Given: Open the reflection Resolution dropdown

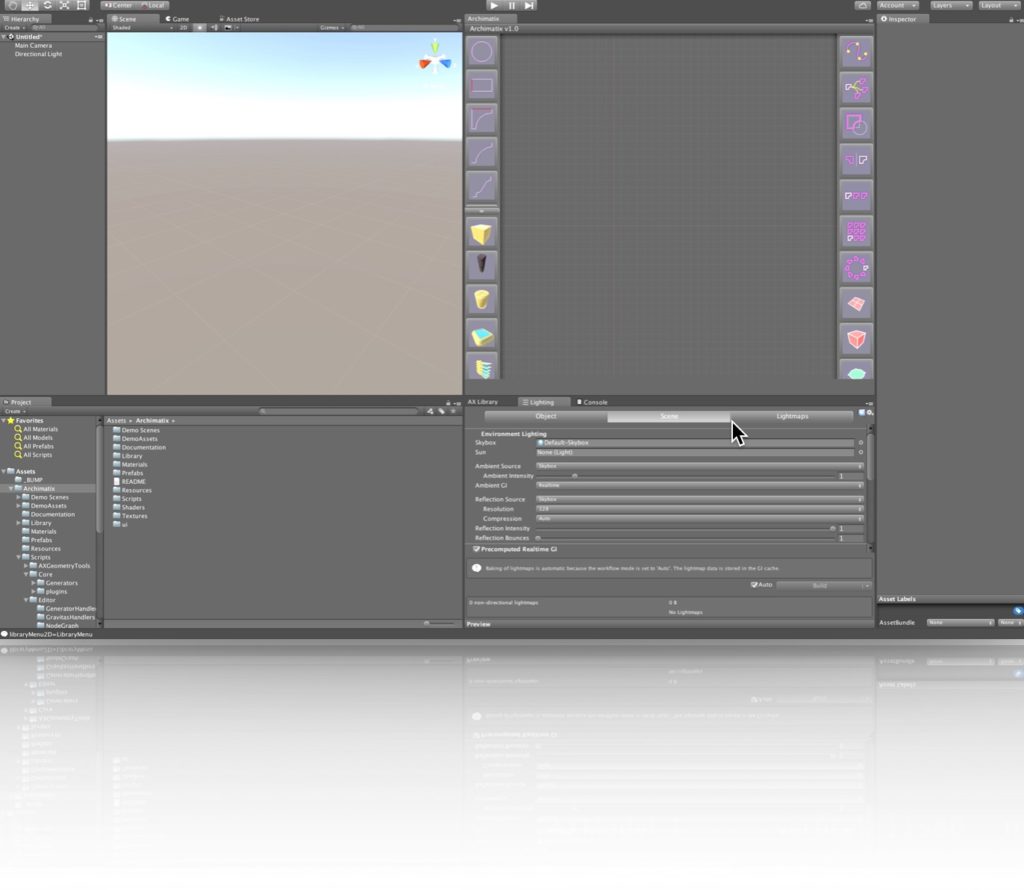Looking at the screenshot, I should [x=699, y=509].
